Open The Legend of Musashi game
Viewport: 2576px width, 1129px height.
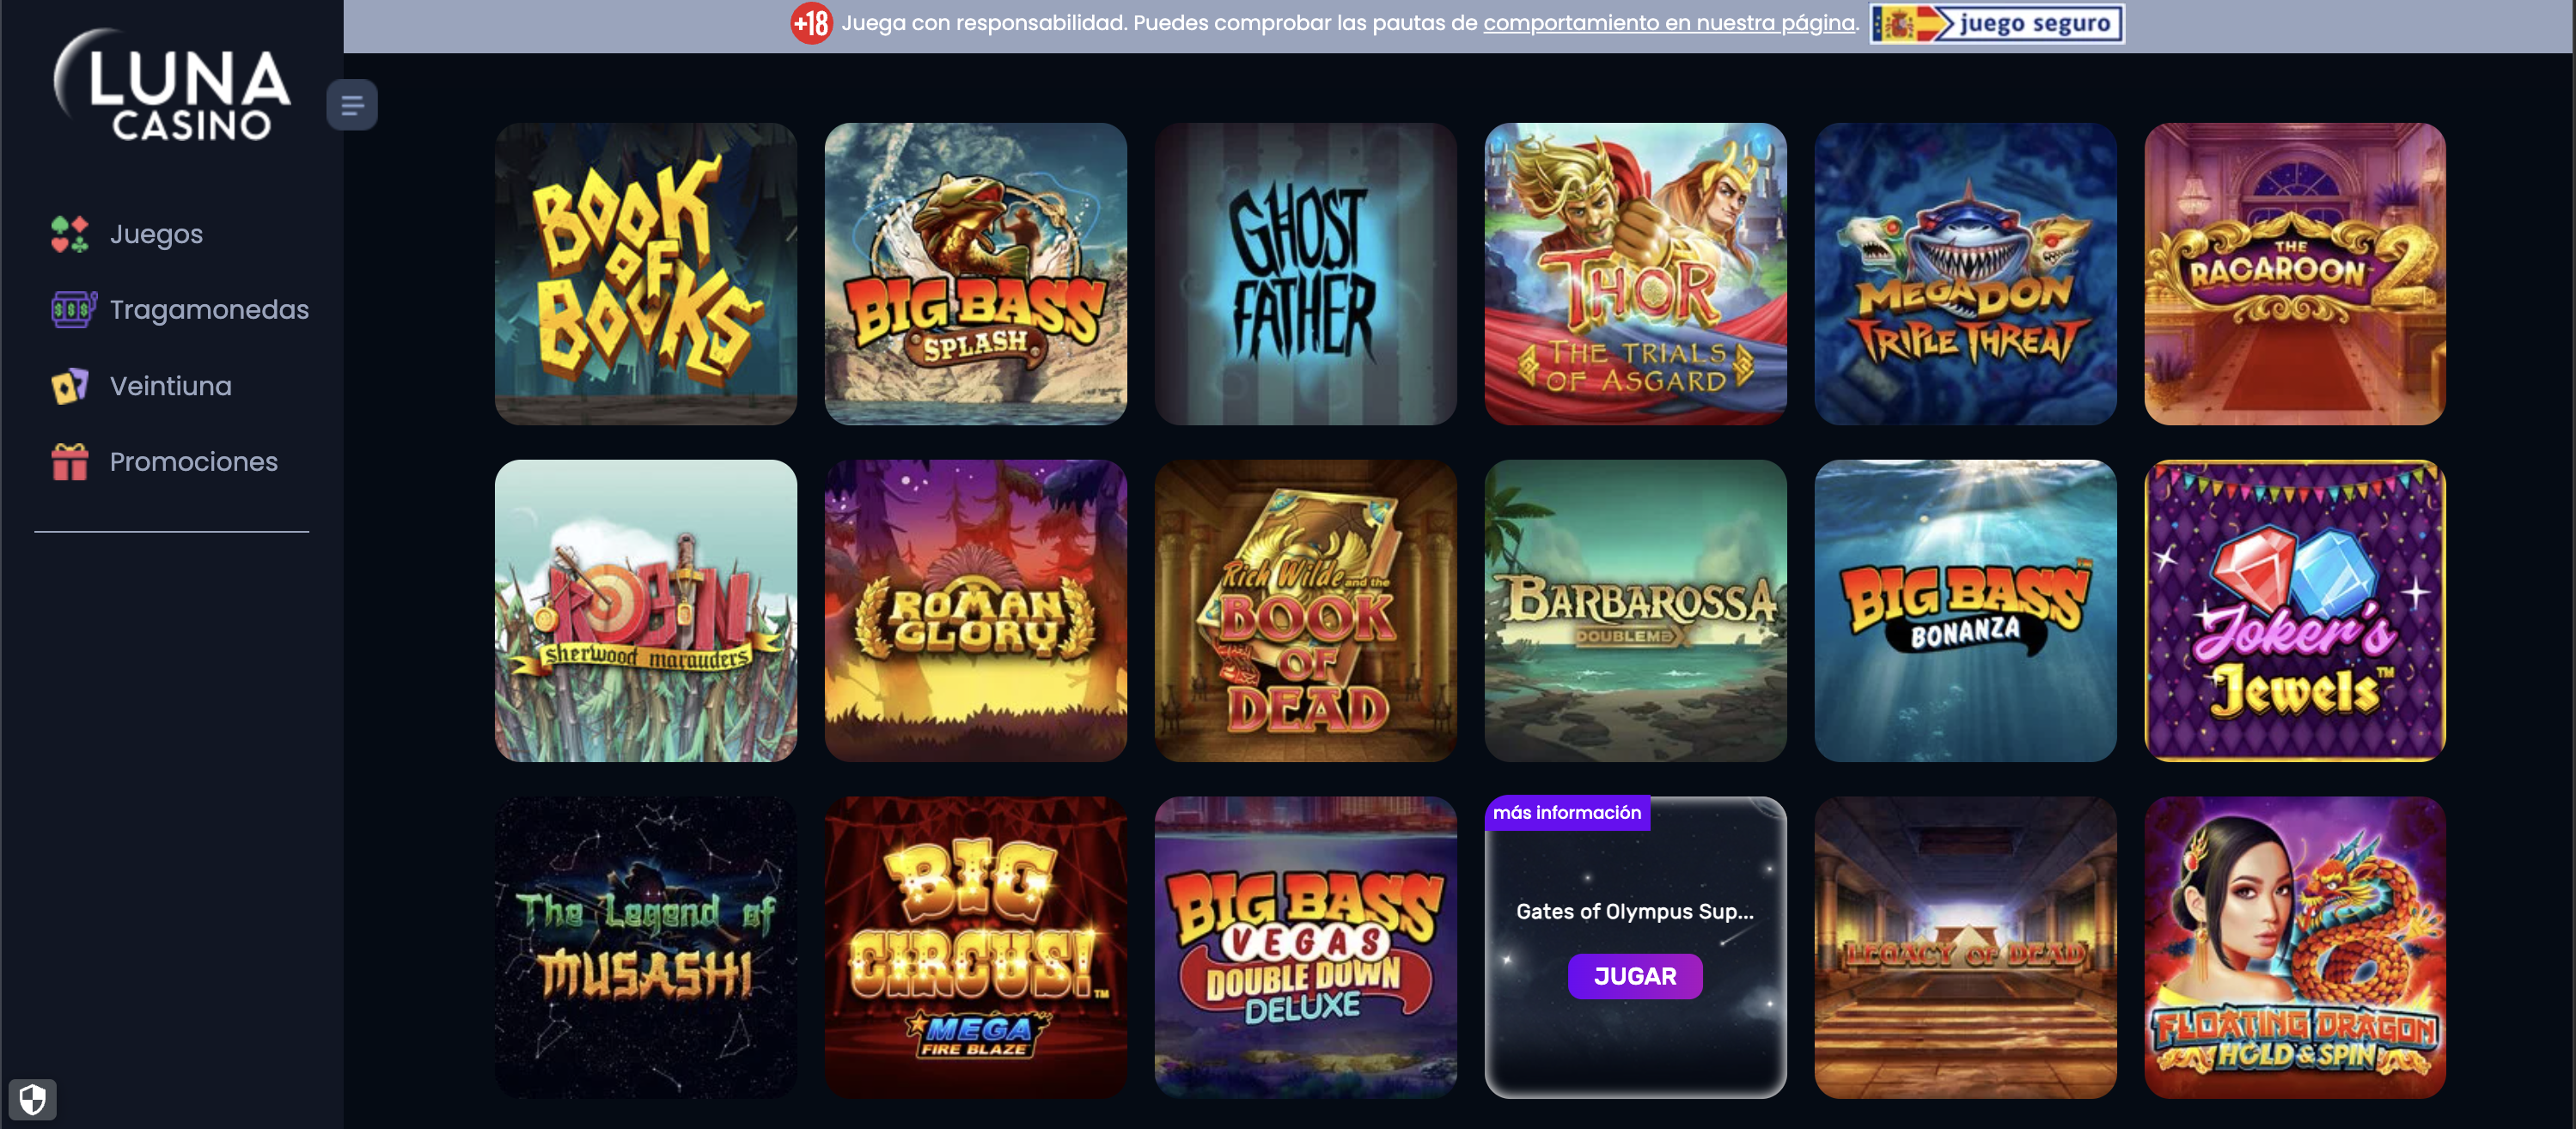coord(646,948)
